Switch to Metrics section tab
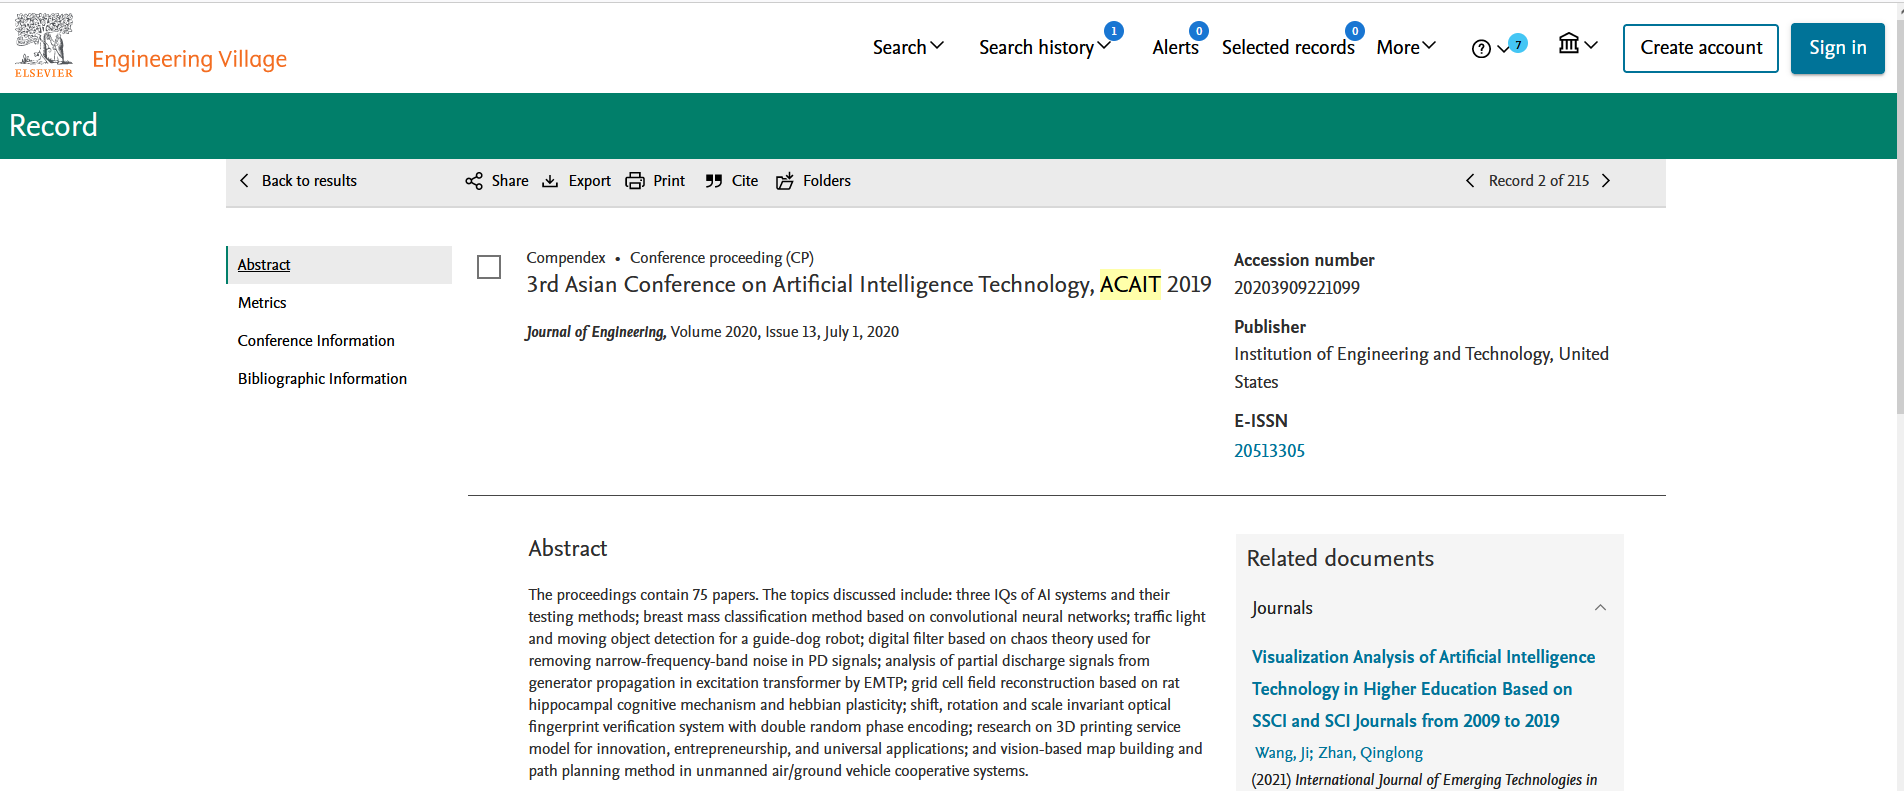The width and height of the screenshot is (1904, 791). [x=262, y=303]
